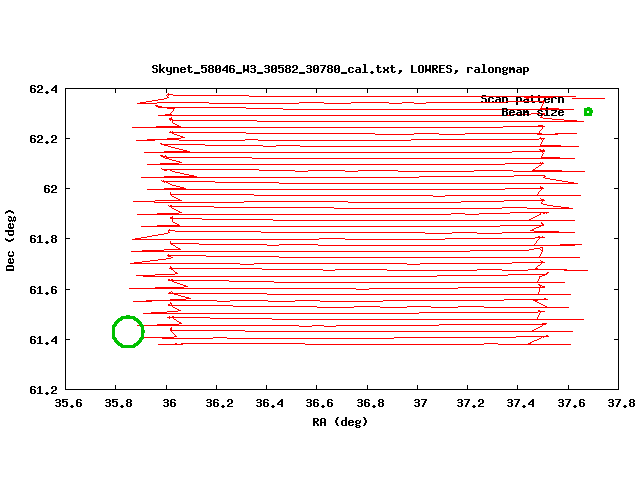Click the 35.6 RA tick label
Image resolution: width=640 pixels, height=480 pixels.
(68, 403)
